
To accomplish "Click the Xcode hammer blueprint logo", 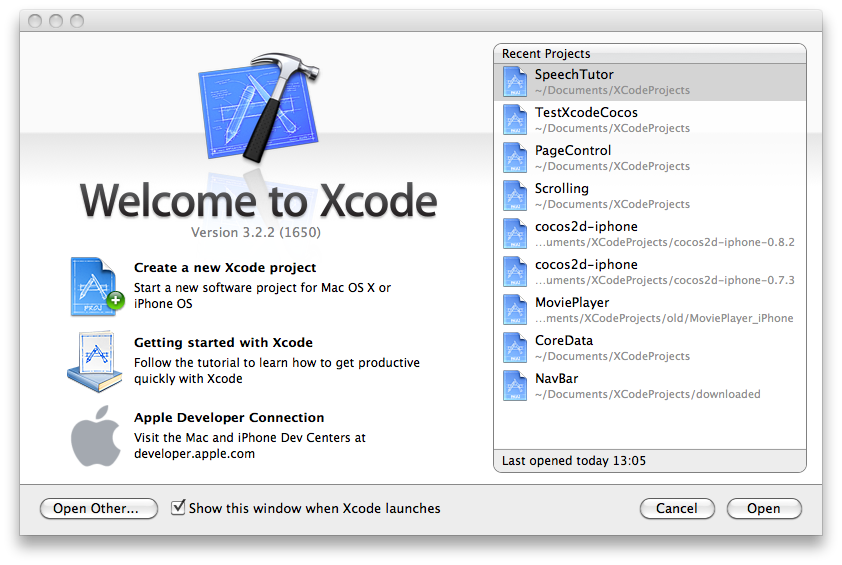I will pos(259,106).
